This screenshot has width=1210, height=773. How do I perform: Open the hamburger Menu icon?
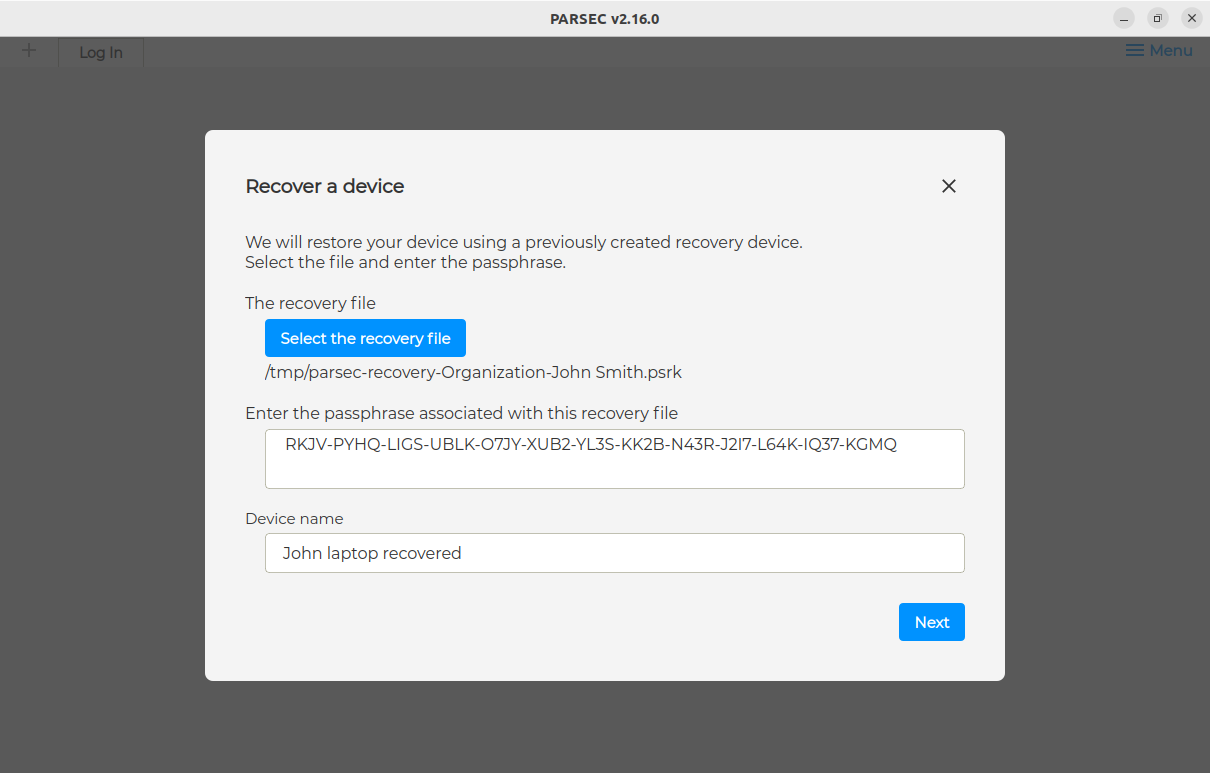click(x=1135, y=51)
